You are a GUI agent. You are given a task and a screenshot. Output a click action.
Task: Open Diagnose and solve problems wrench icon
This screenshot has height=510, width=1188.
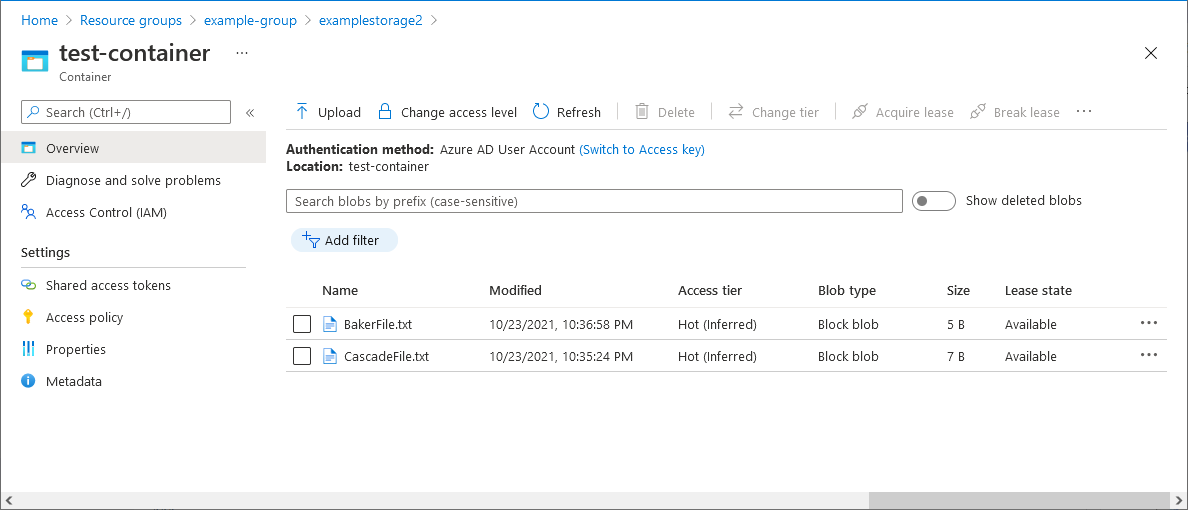tap(28, 180)
